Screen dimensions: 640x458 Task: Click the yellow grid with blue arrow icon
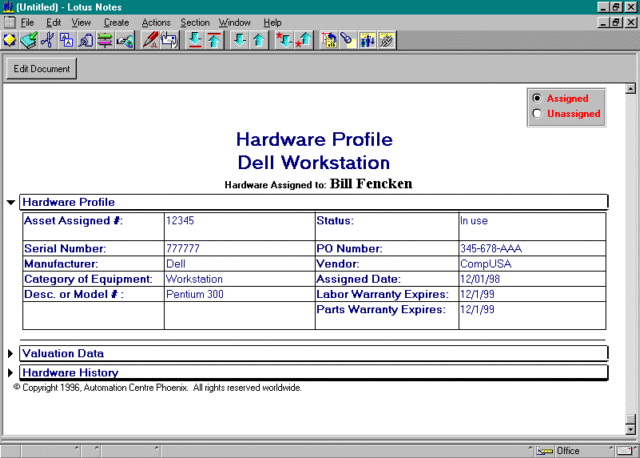pos(329,40)
